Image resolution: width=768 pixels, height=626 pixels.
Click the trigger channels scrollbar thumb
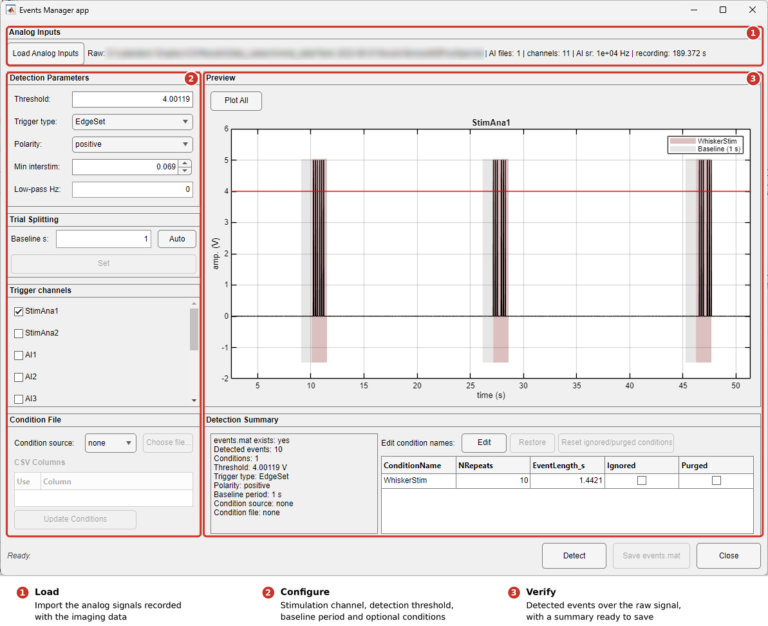194,329
